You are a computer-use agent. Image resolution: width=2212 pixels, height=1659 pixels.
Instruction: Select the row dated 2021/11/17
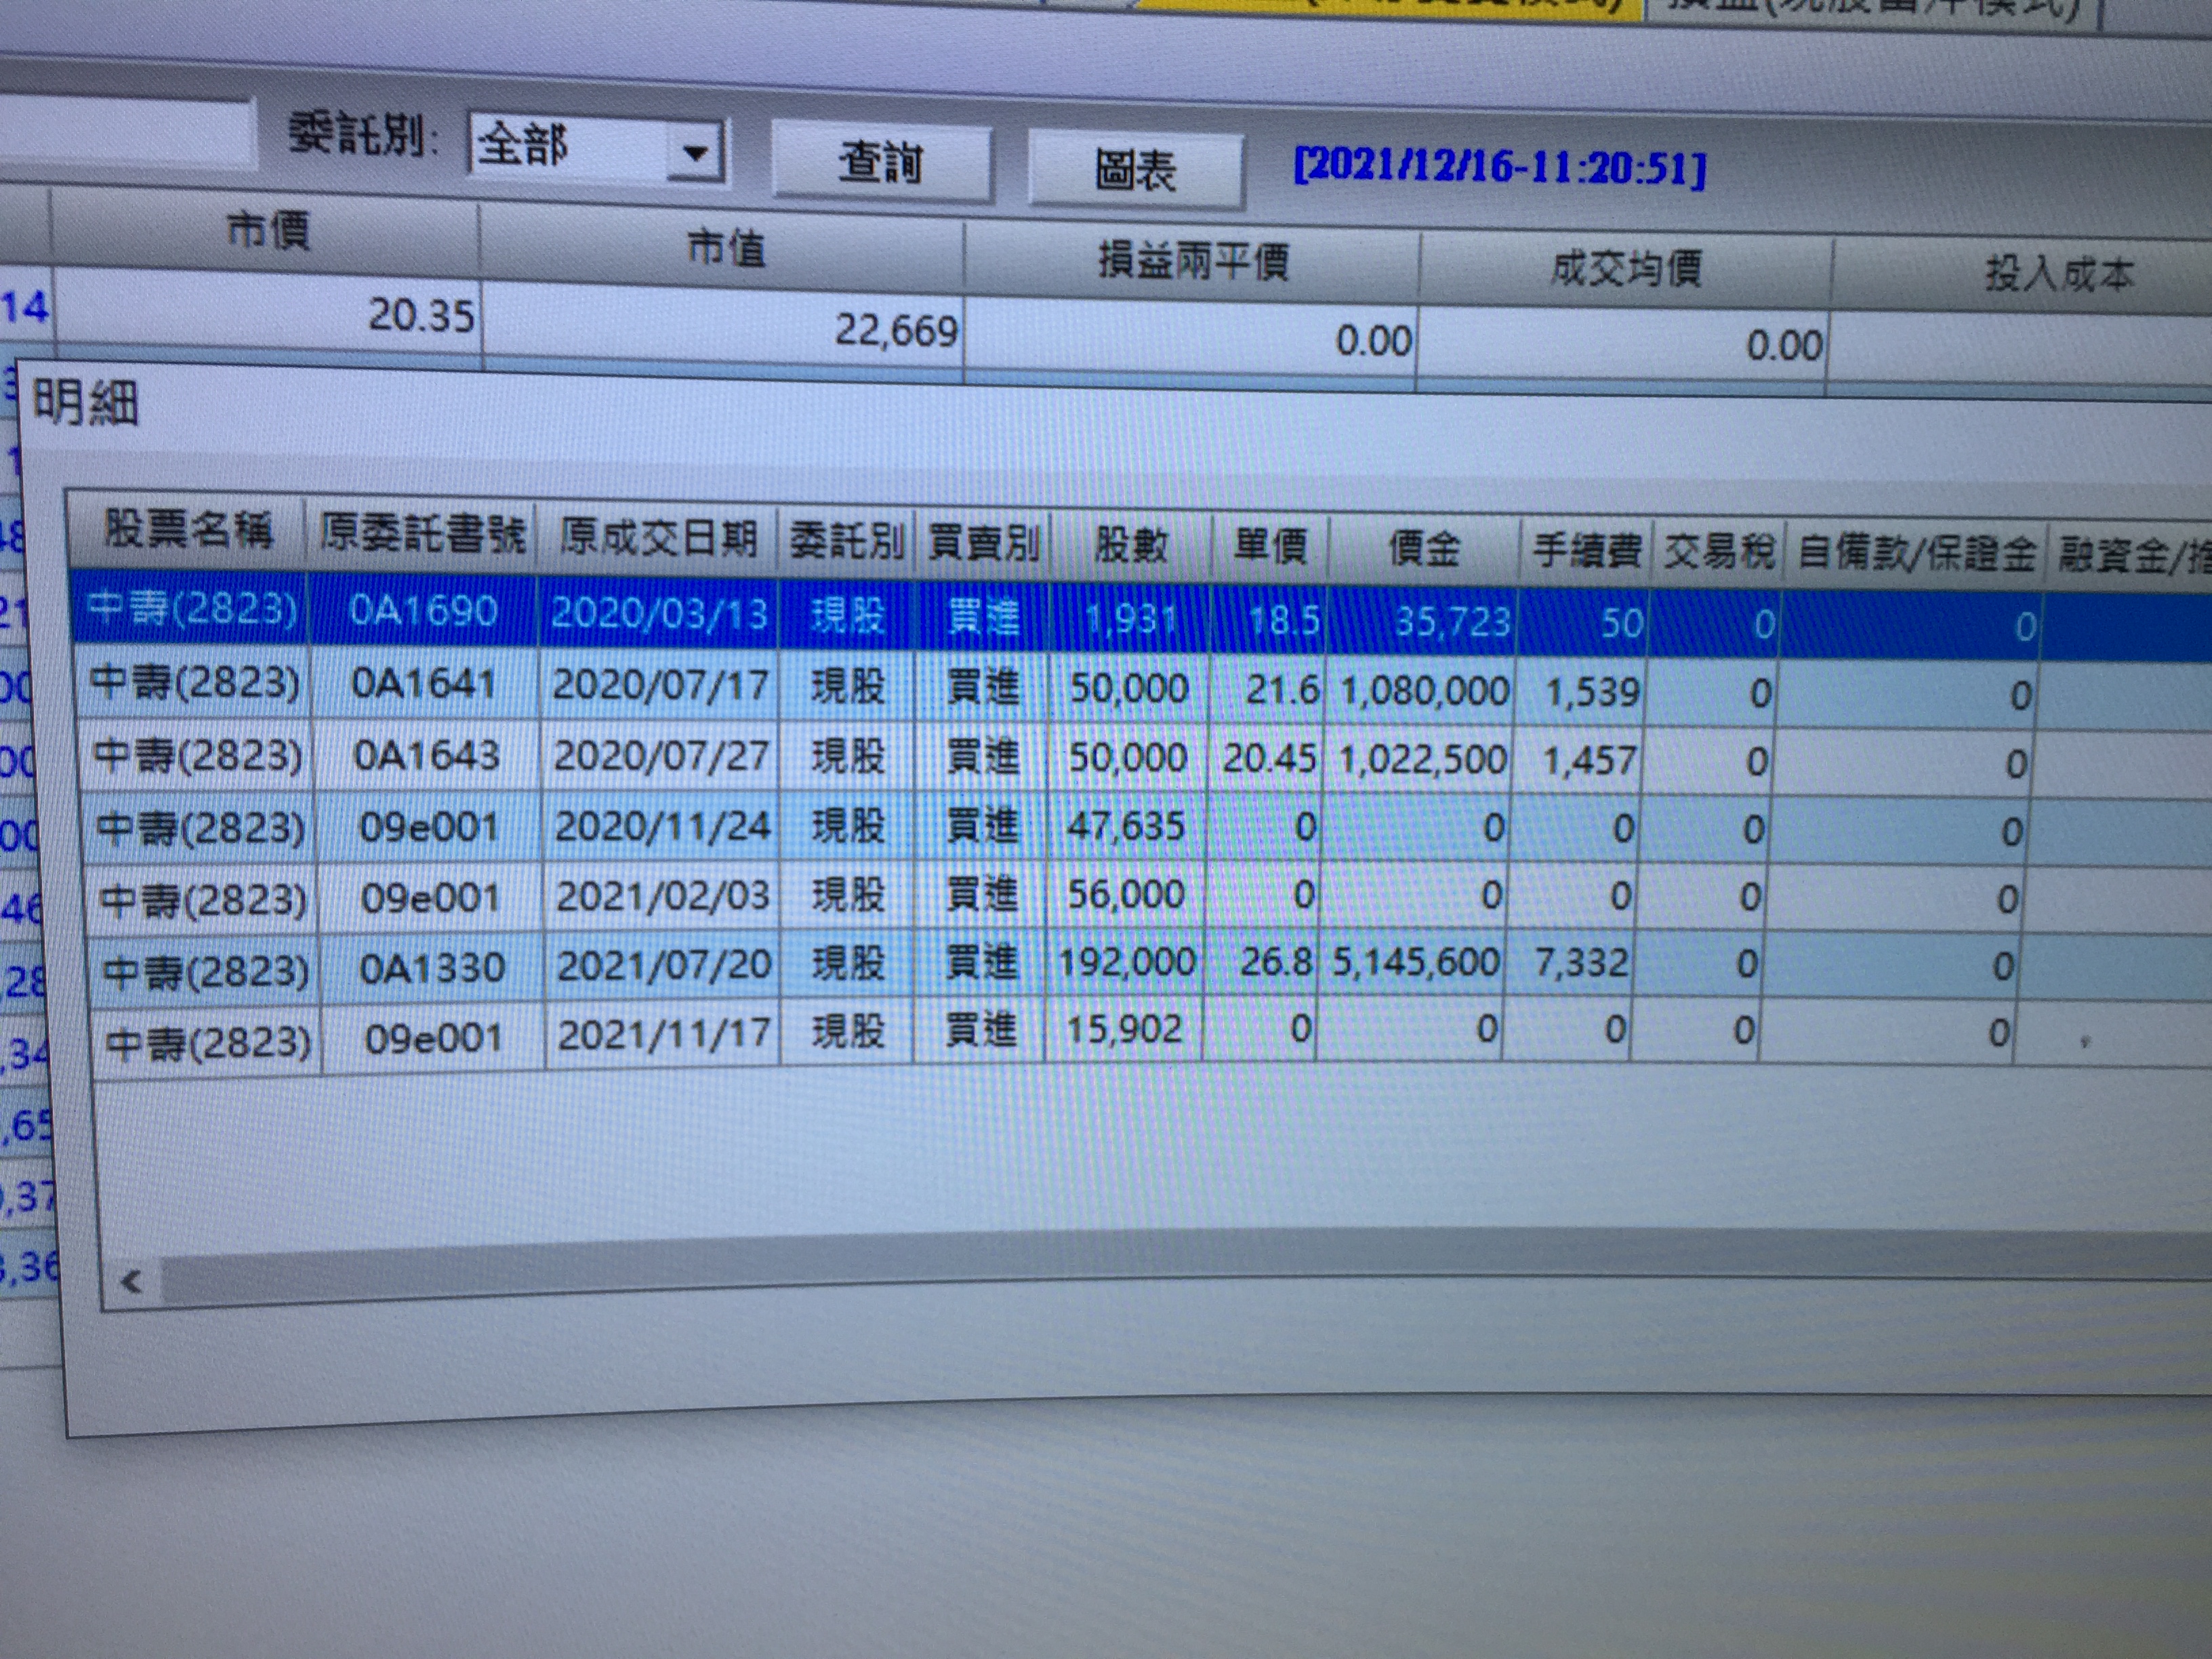click(x=664, y=1034)
